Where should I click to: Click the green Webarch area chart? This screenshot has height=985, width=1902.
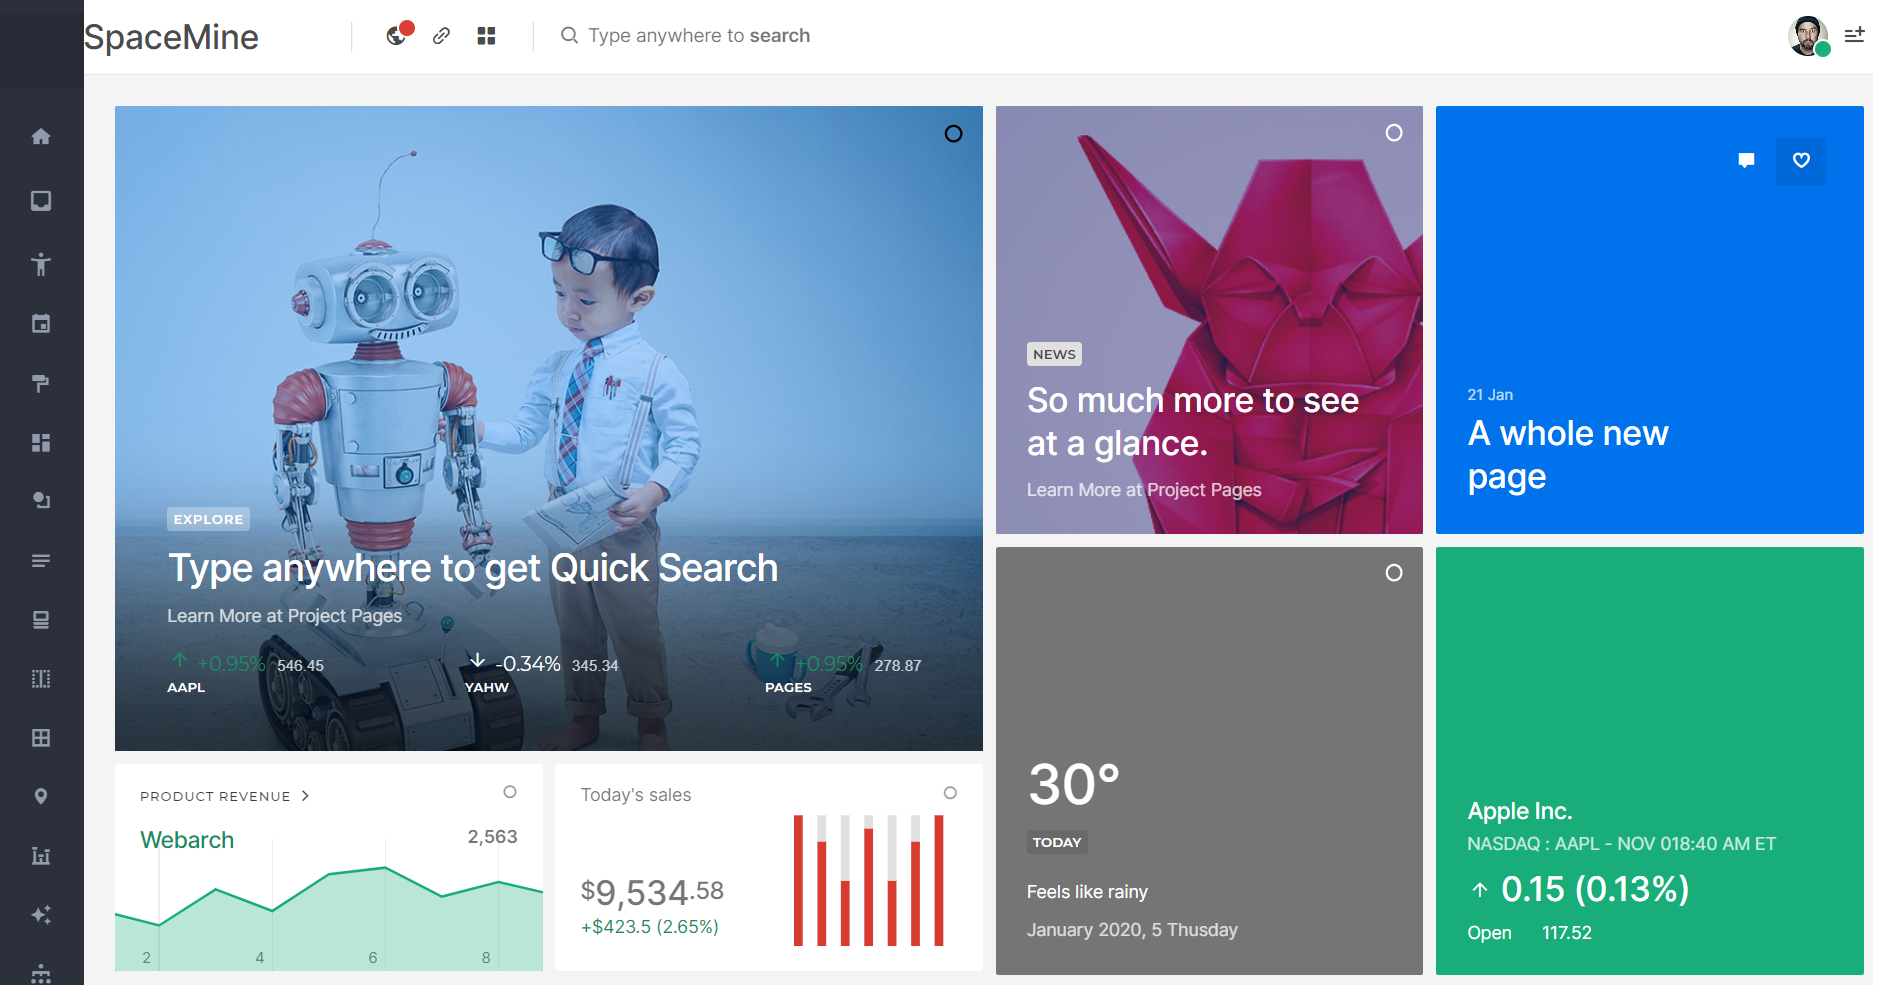tap(329, 918)
